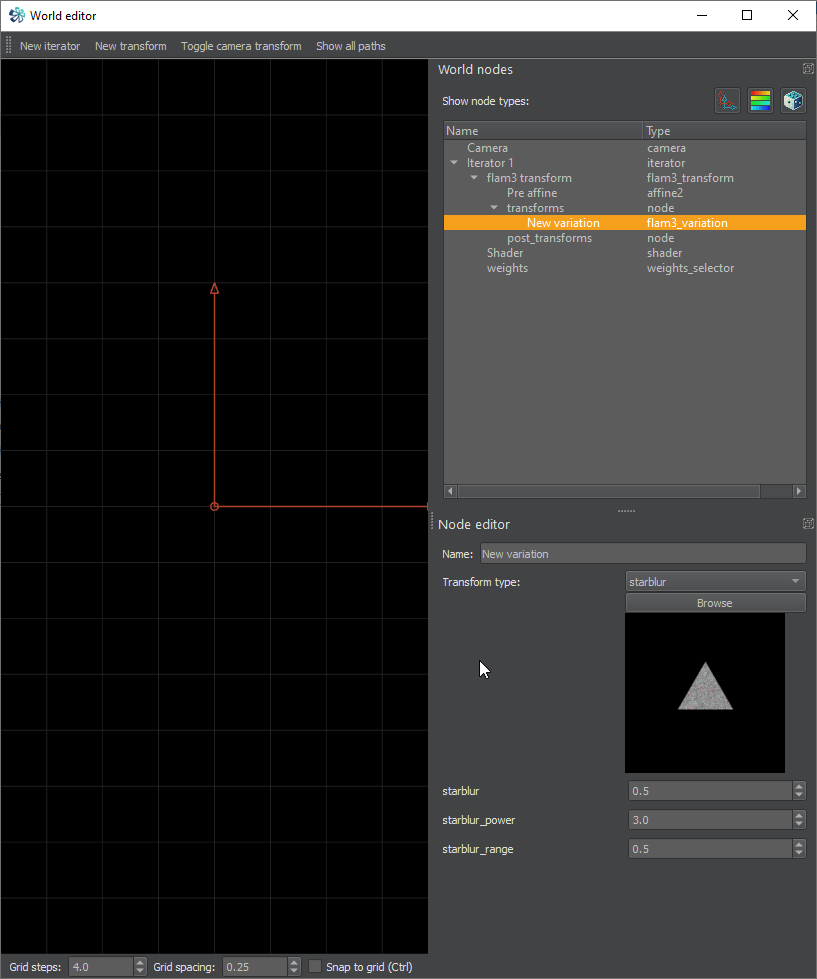The height and width of the screenshot is (979, 817).
Task: Click the panel splitter dots handle
Action: point(626,511)
